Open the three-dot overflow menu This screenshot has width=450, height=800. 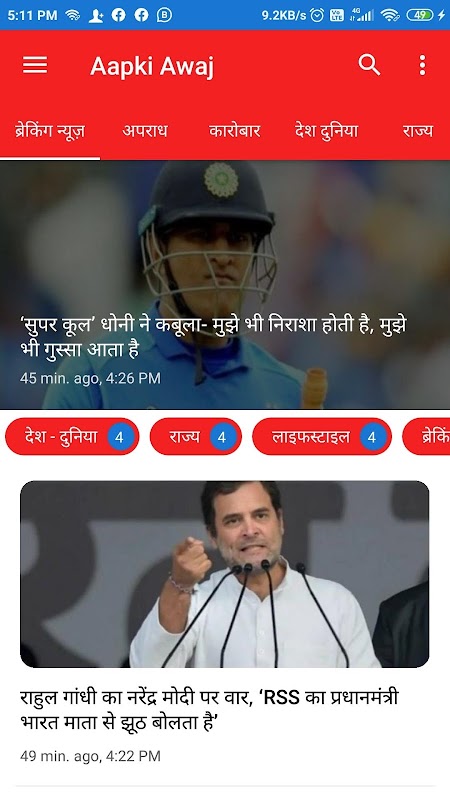(x=422, y=65)
